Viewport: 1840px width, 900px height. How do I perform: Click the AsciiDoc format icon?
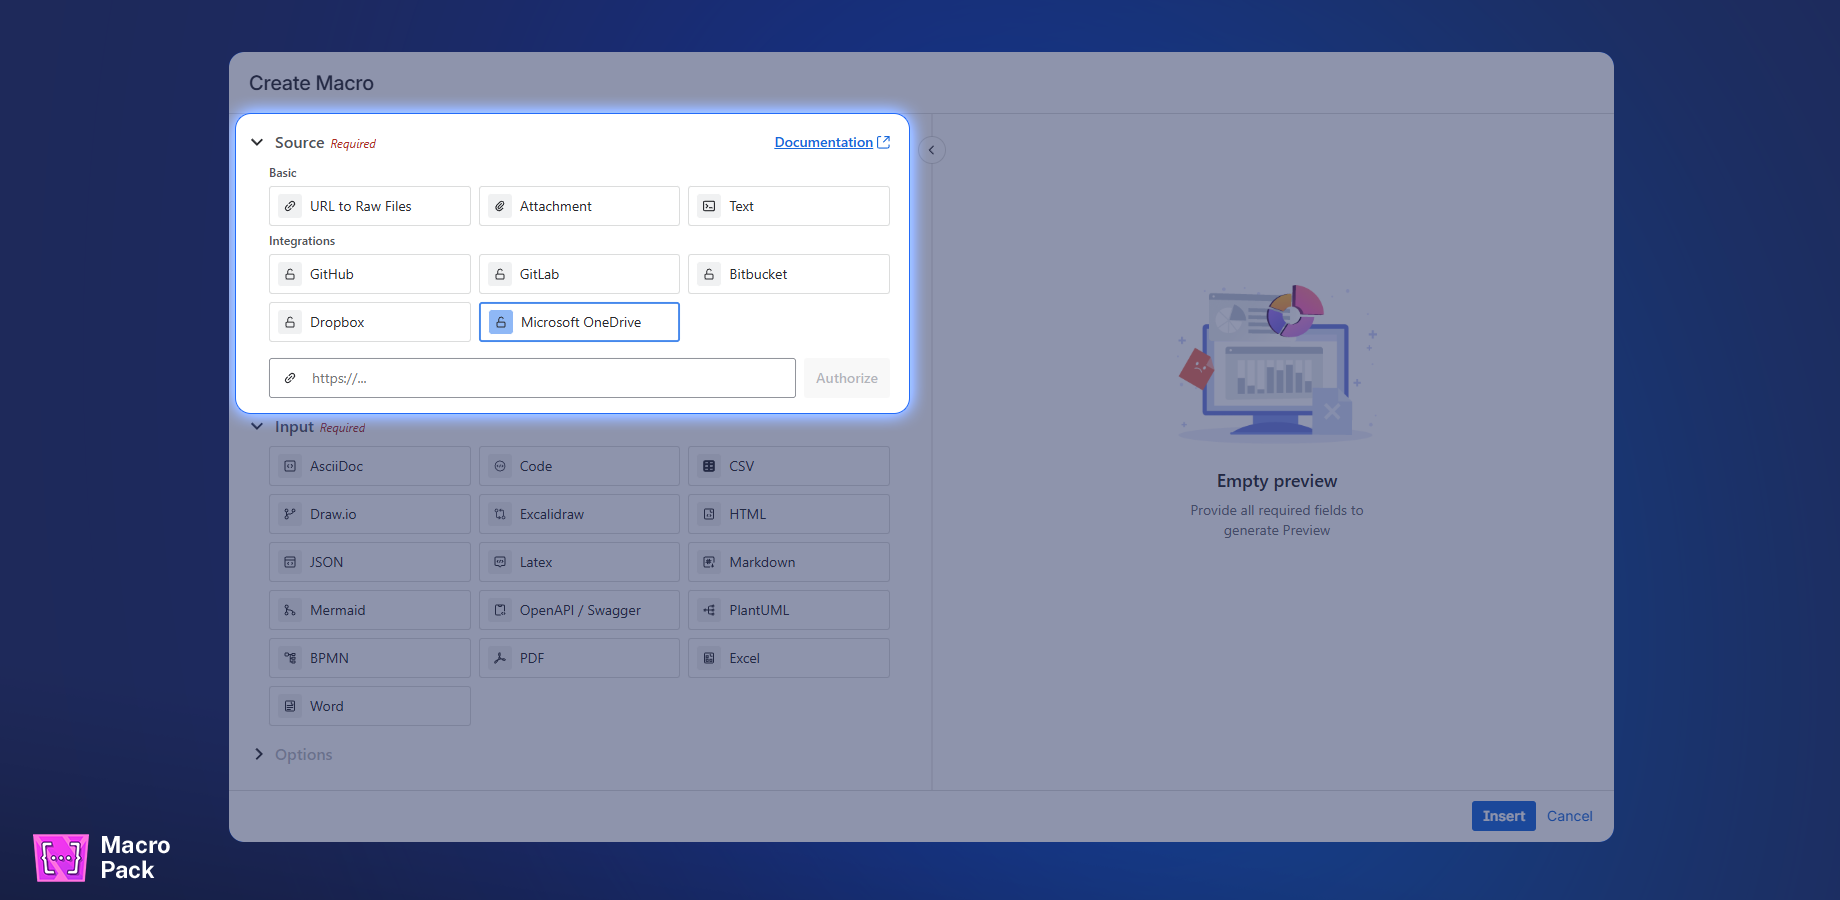[290, 466]
